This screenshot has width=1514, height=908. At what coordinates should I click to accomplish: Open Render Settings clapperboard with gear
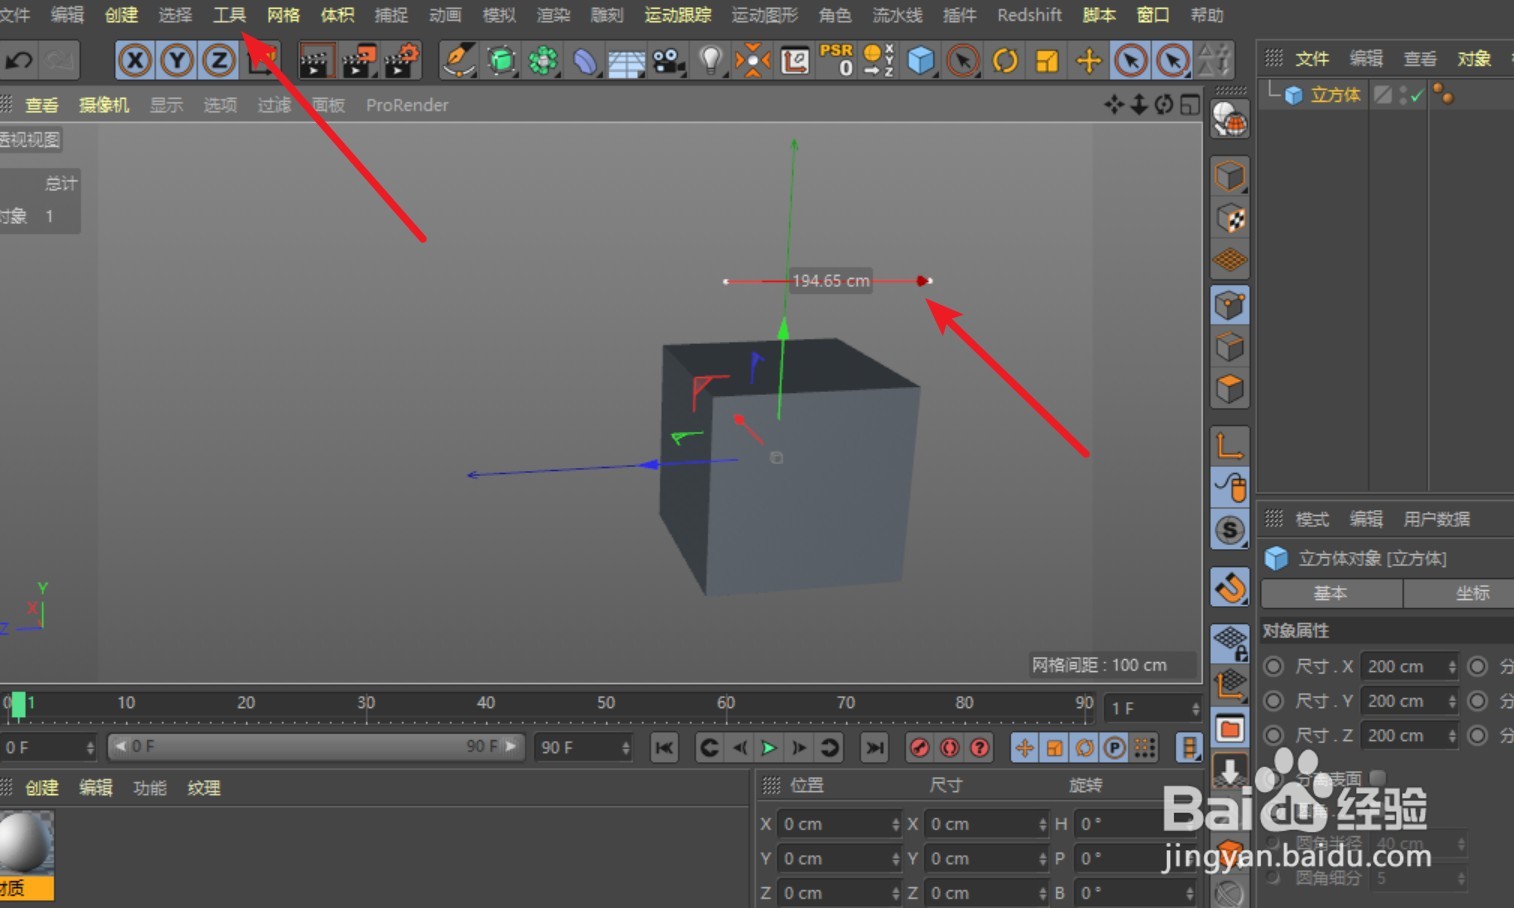[x=402, y=61]
